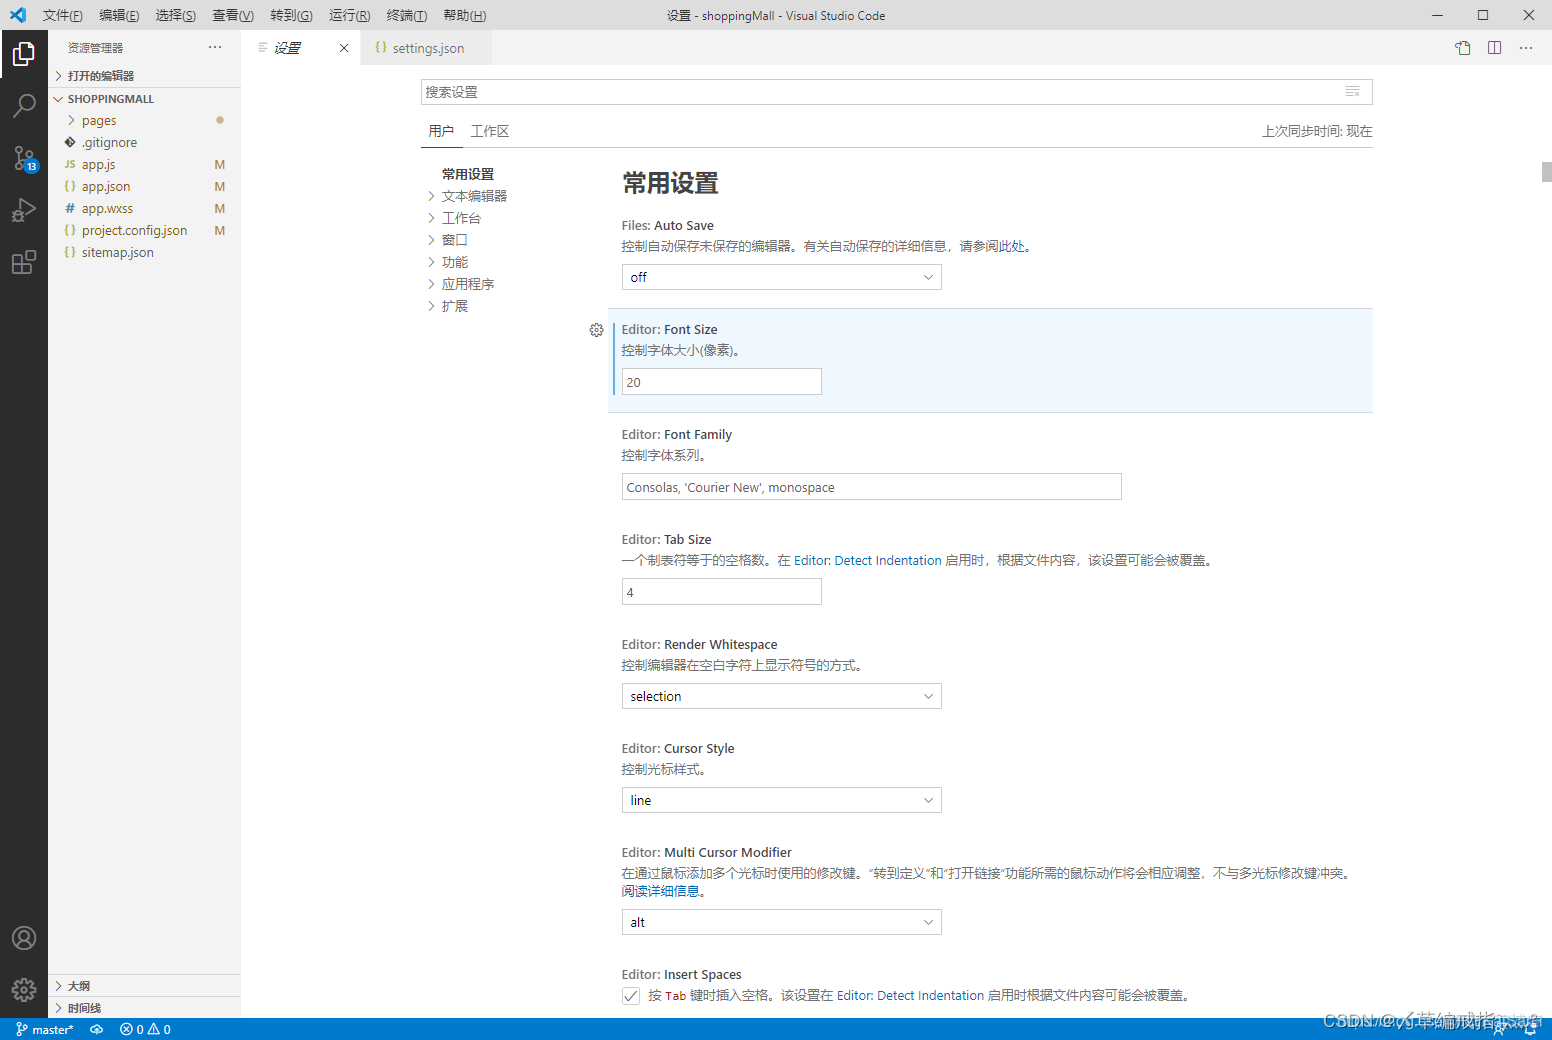Screen dimensions: 1552x1040
Task: Open sitemap.json file
Action: click(144, 252)
